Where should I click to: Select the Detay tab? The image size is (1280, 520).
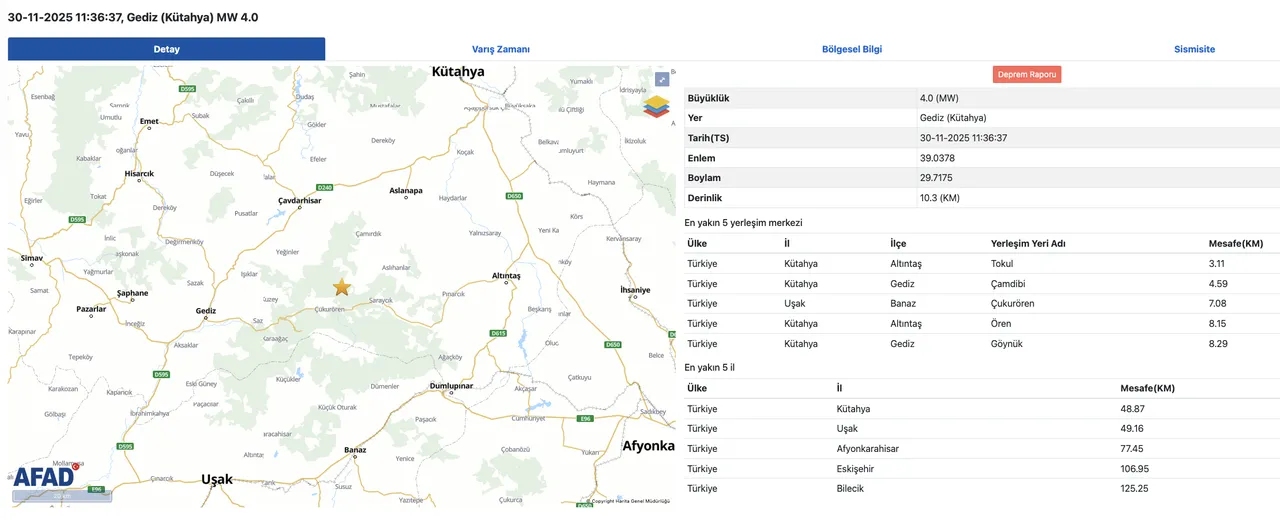(x=166, y=49)
